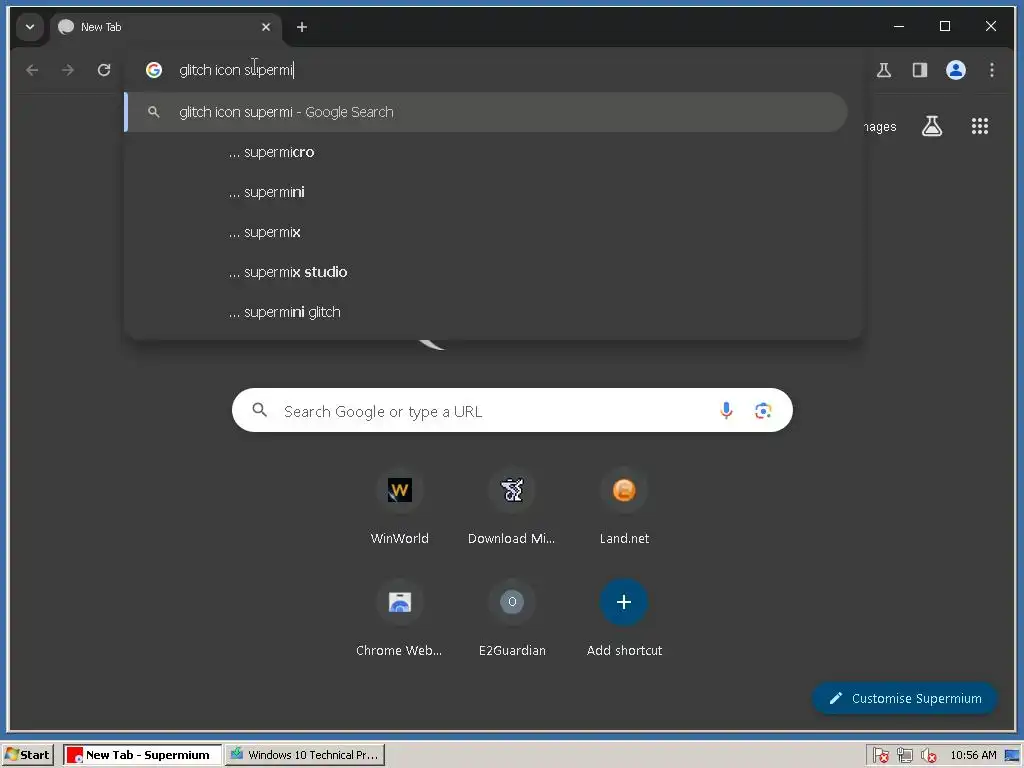Open the Chrome Web... shortcut
This screenshot has width=1024, height=768.
click(x=400, y=618)
